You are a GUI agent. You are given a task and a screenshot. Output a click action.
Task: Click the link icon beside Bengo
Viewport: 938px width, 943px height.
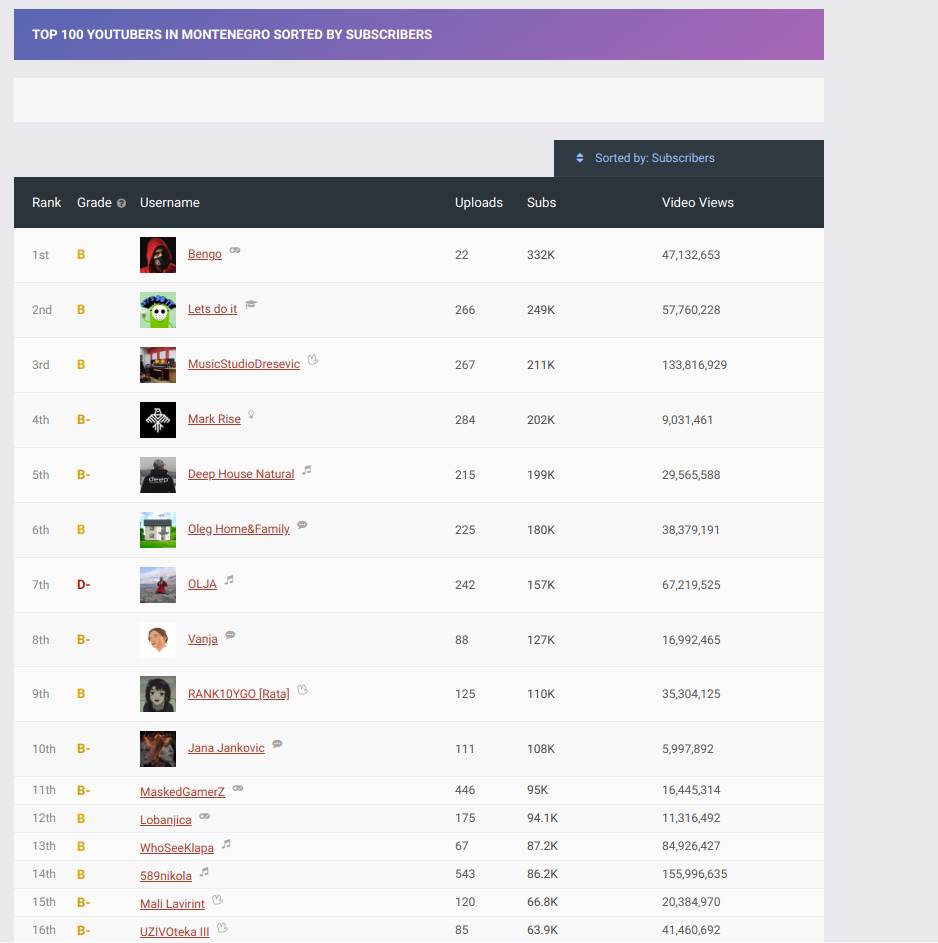tap(234, 252)
